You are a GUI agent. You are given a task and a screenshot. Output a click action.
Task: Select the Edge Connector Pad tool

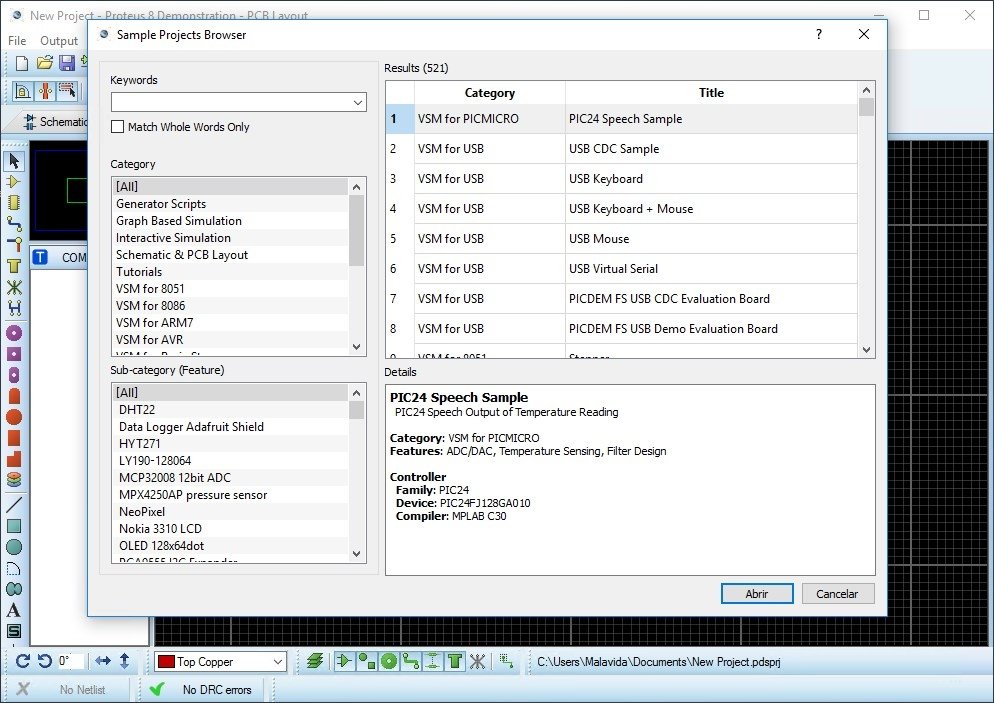[x=14, y=396]
